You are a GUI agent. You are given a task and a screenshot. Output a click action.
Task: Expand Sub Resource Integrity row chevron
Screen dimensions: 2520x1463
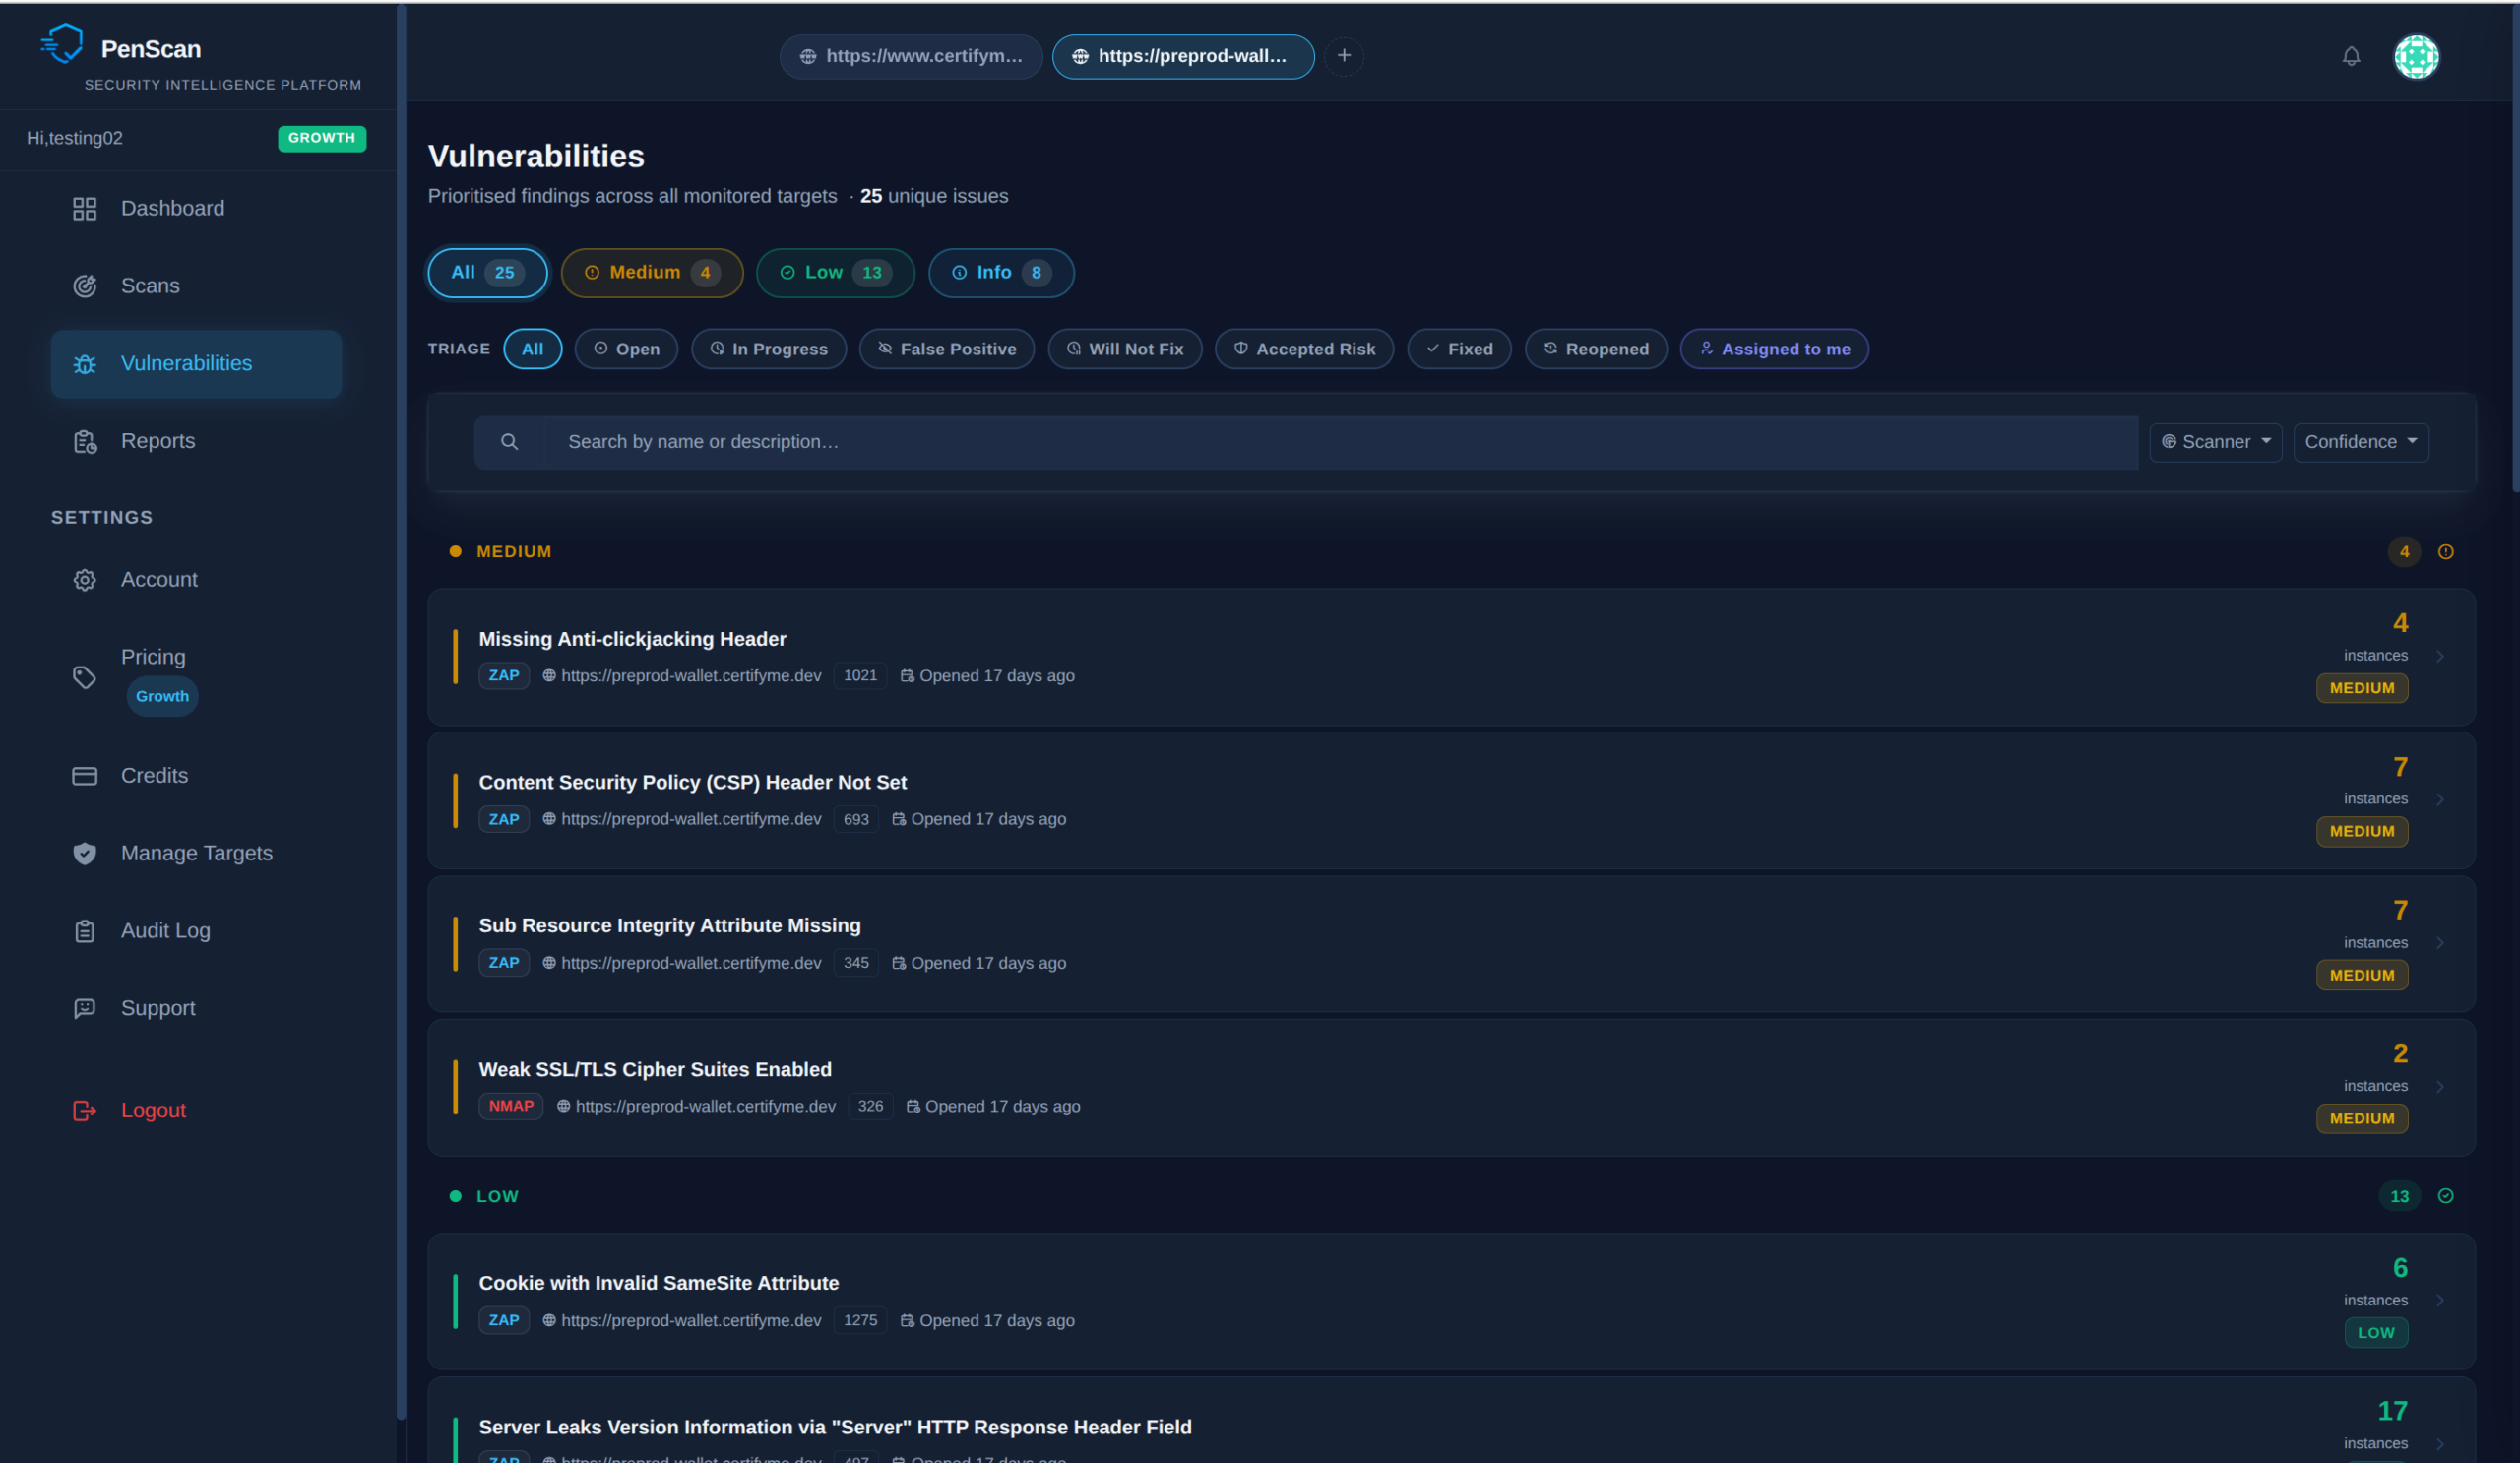(x=2440, y=943)
